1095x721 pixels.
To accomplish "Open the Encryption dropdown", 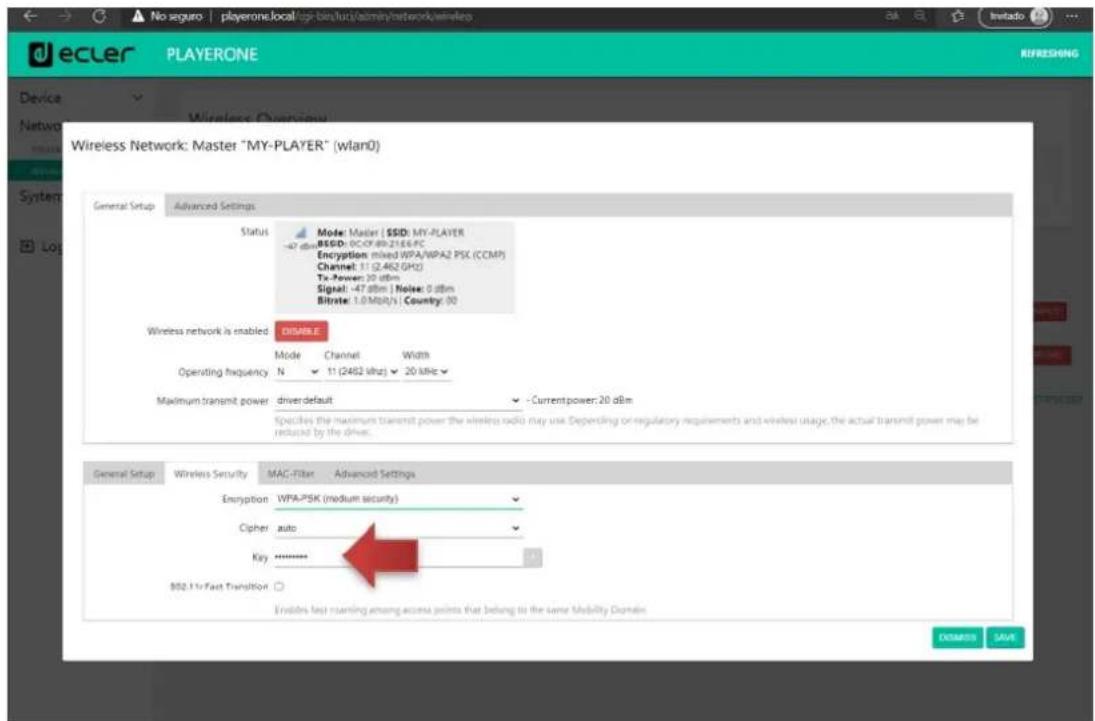I will [x=397, y=497].
